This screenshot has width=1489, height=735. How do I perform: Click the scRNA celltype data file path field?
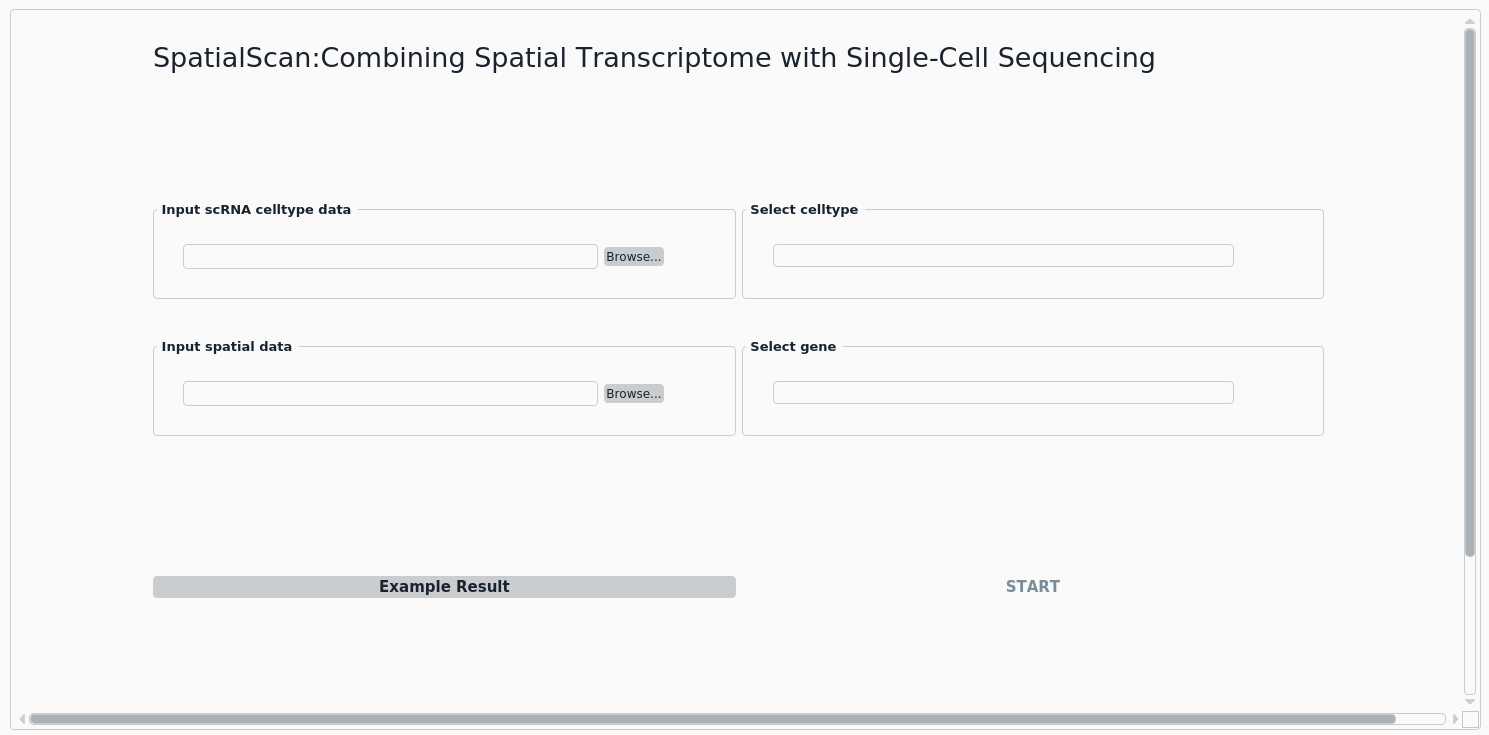pyautogui.click(x=390, y=257)
